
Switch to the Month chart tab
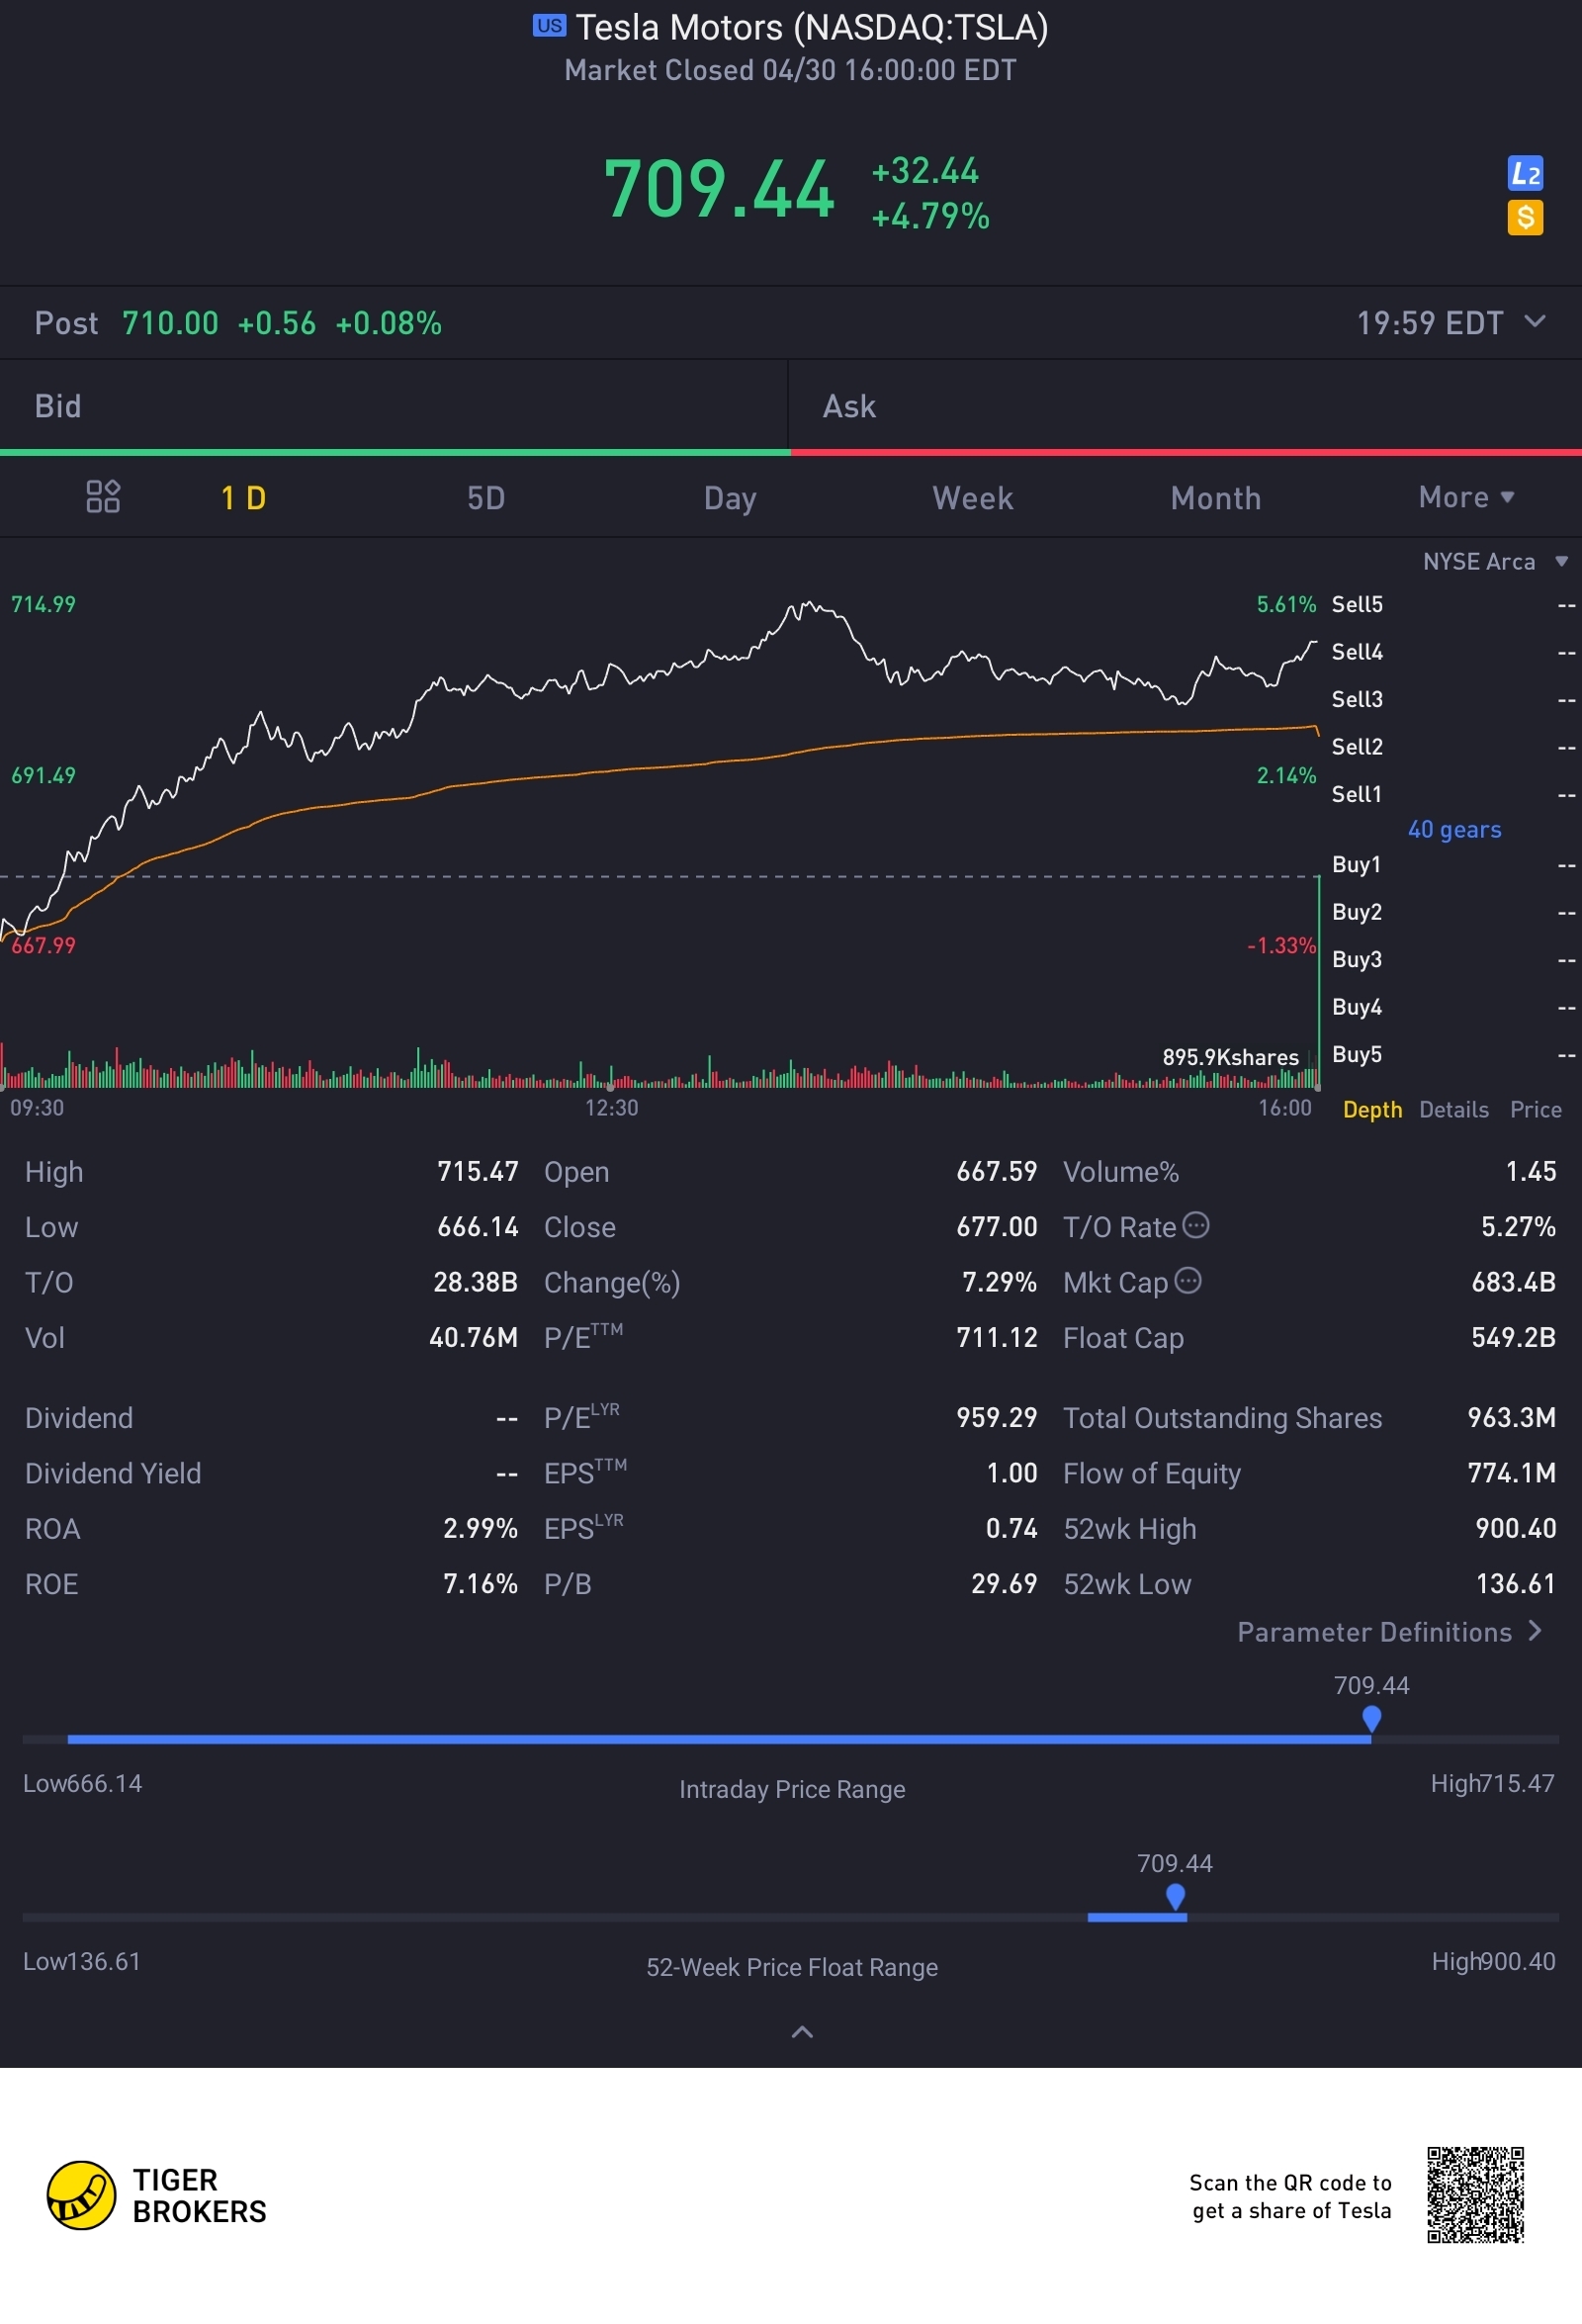(1216, 498)
